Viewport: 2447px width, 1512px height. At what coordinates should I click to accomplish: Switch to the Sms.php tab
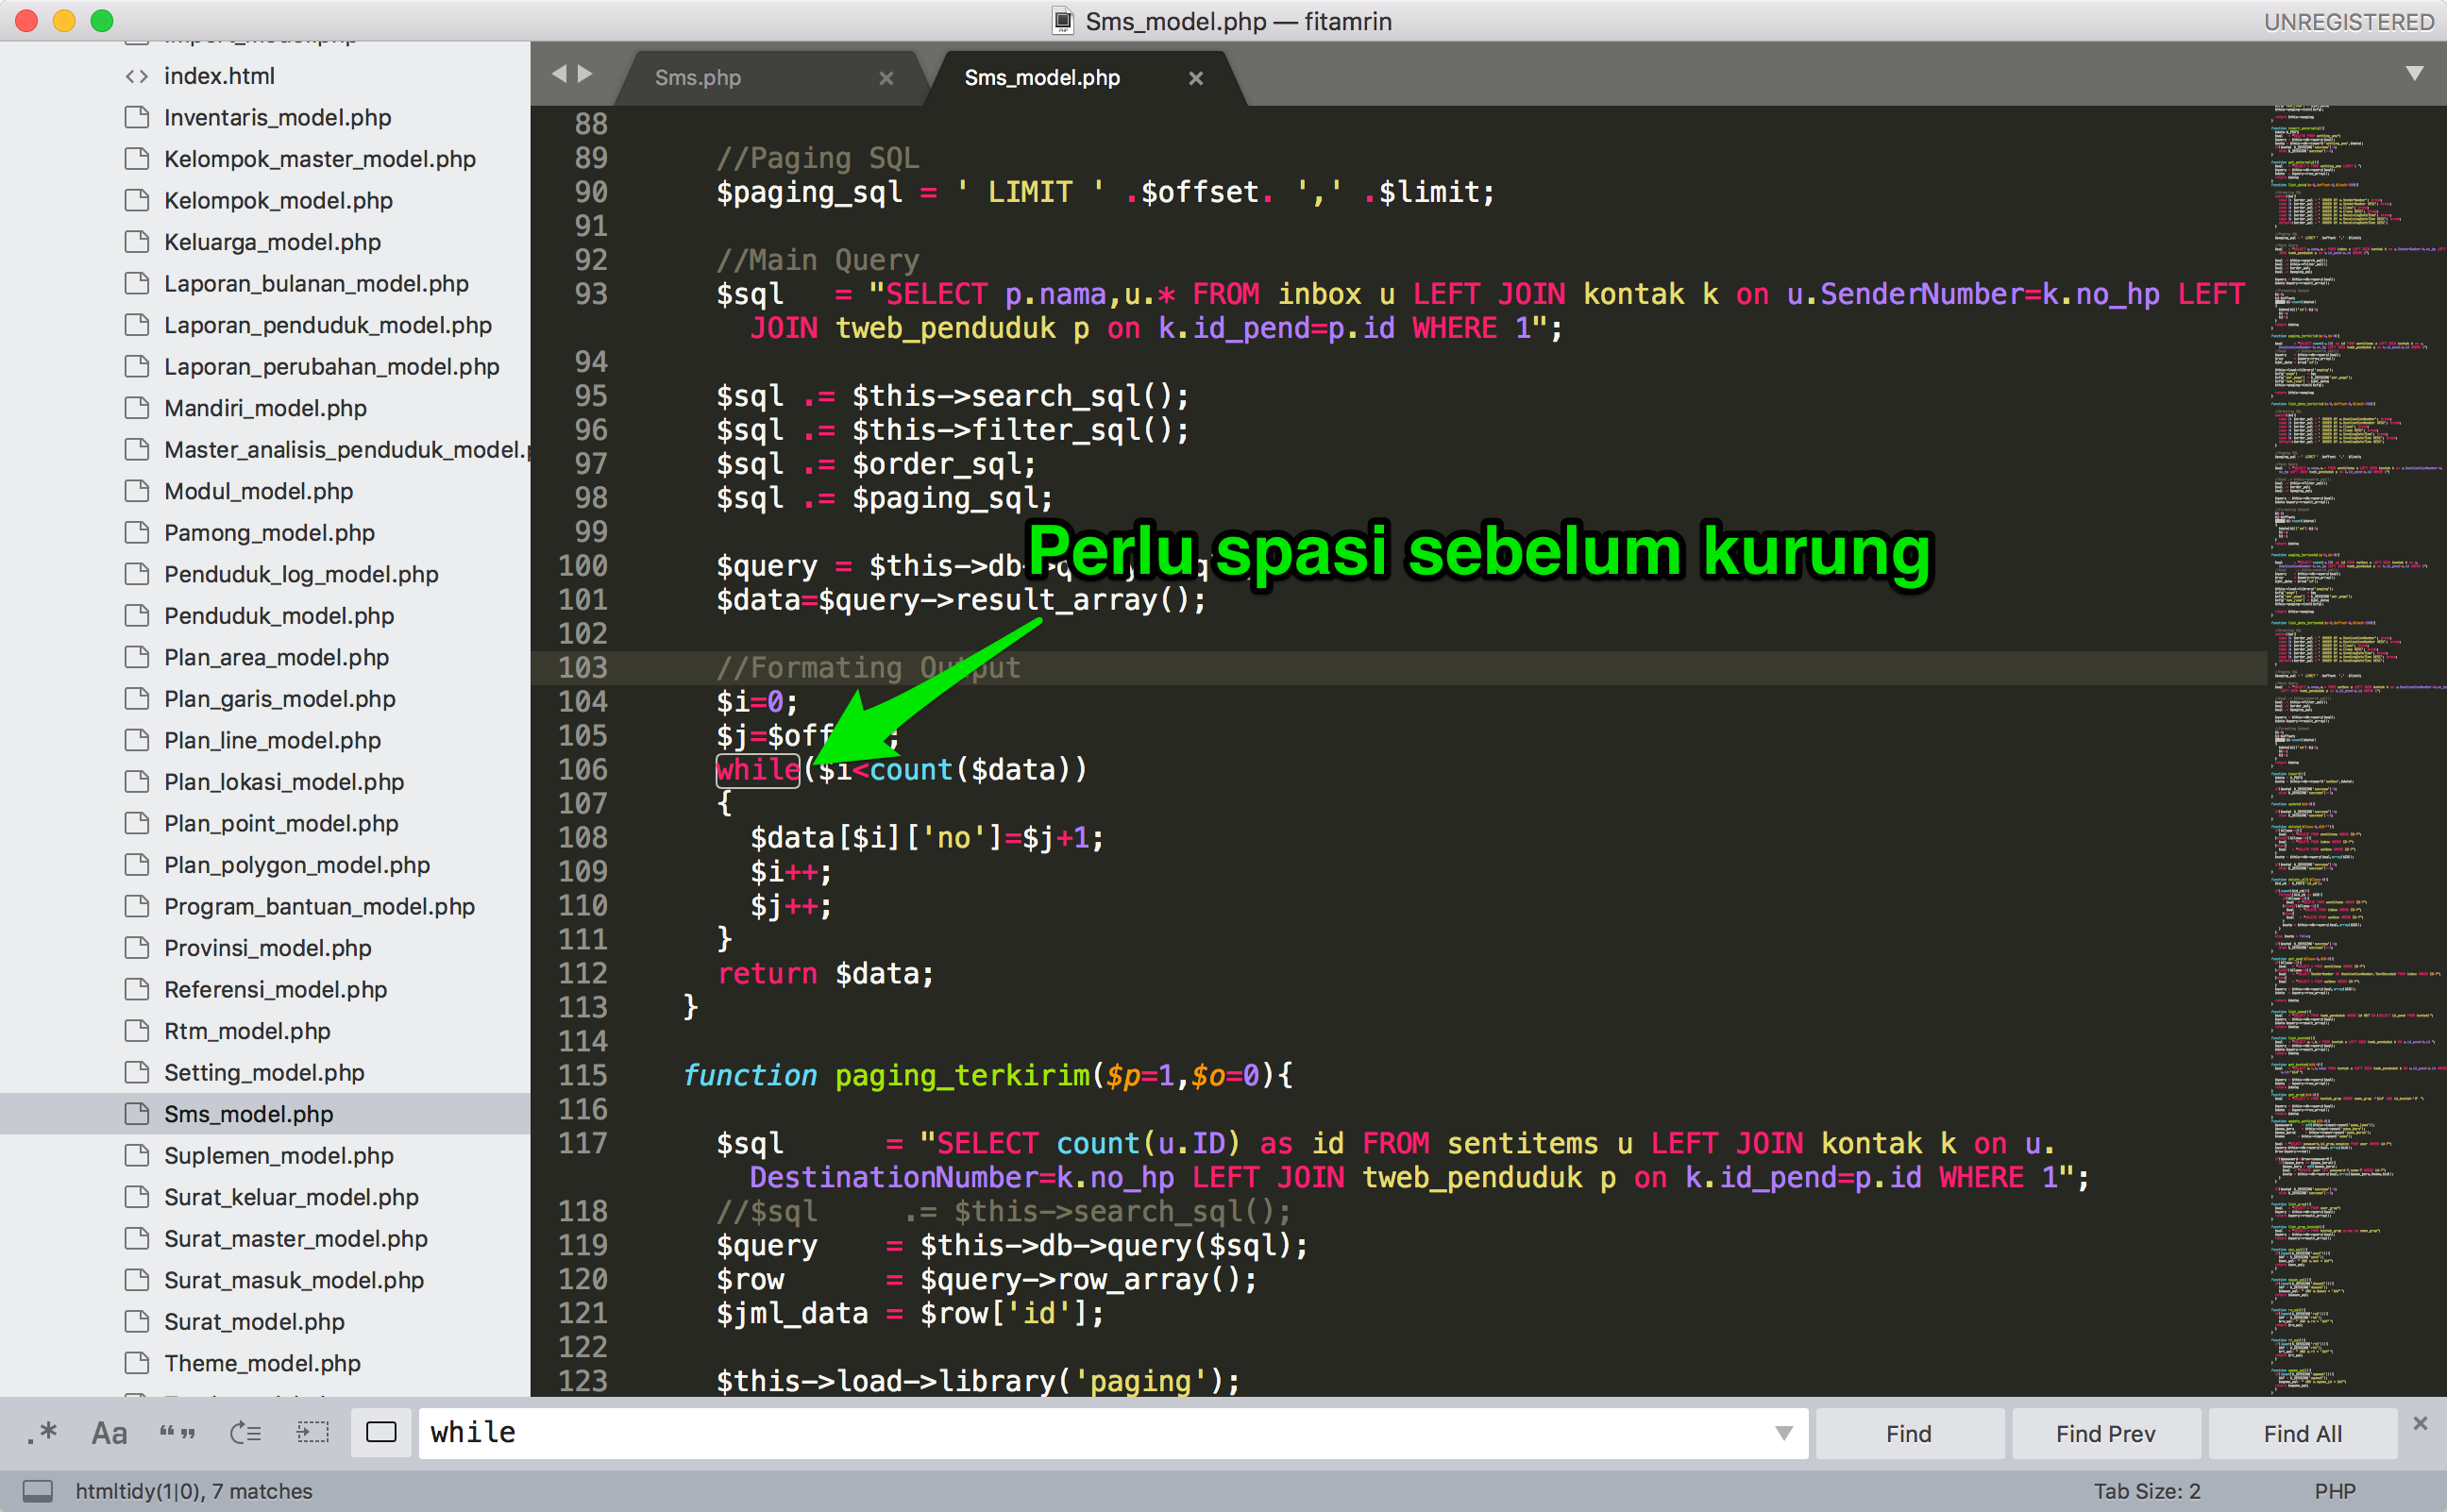[697, 77]
